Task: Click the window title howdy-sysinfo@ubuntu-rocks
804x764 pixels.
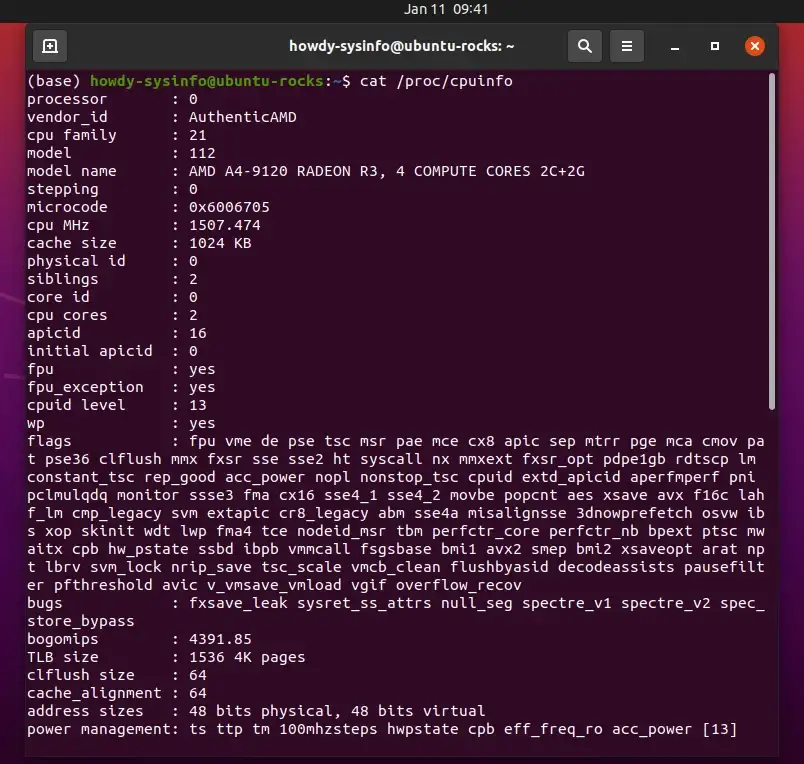Action: tap(401, 46)
